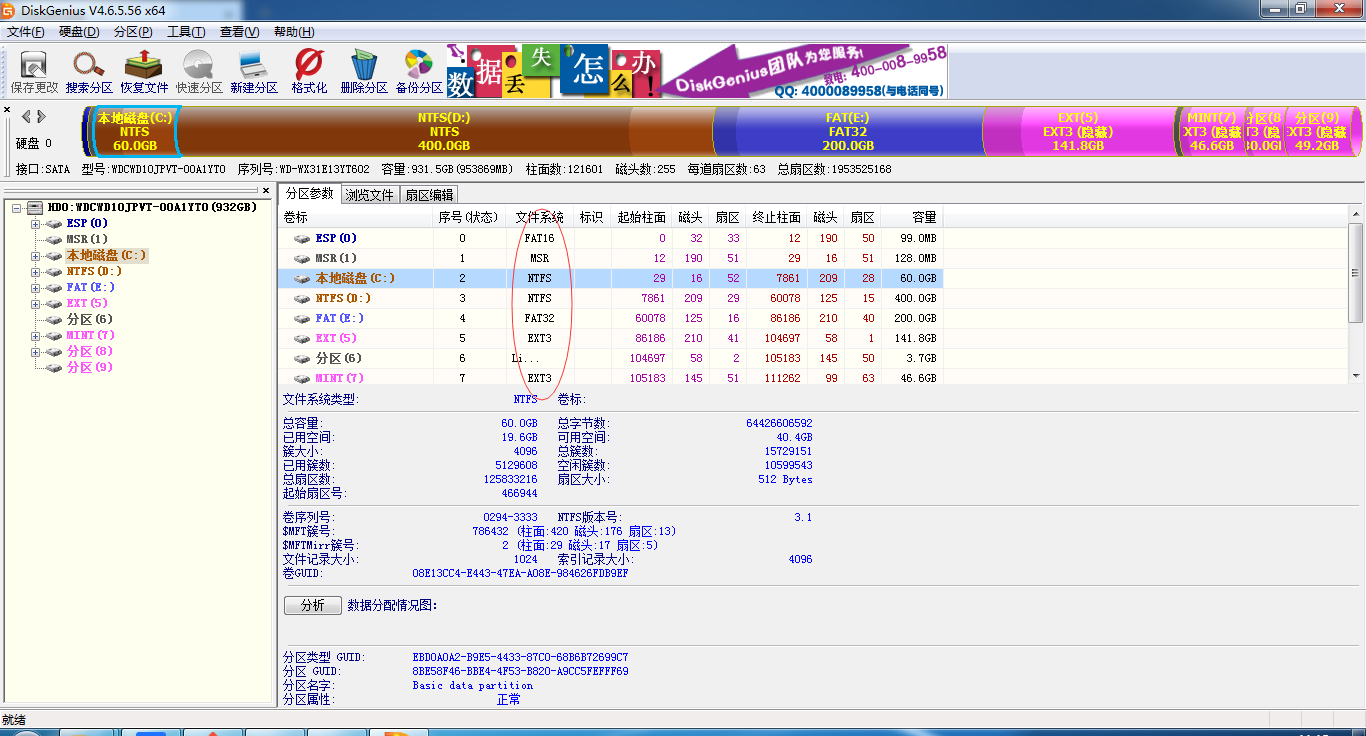Sort by the 卷标 column header

tap(355, 217)
